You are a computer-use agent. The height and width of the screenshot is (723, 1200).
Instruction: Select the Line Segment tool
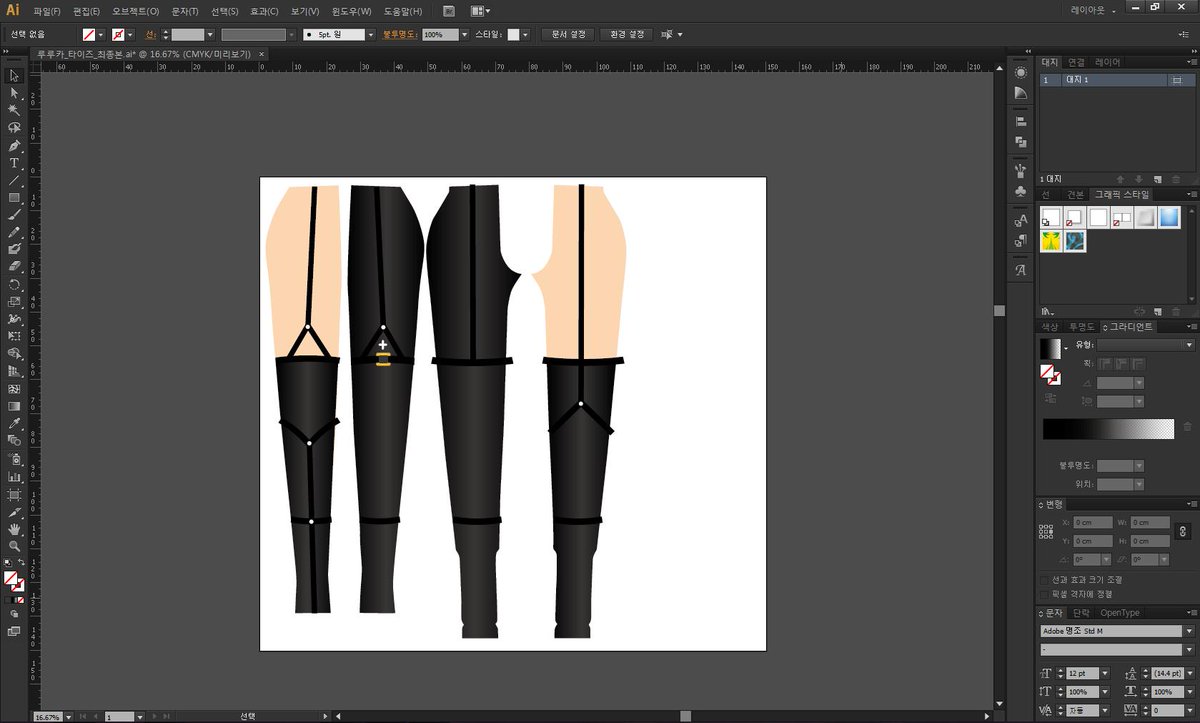click(14, 180)
